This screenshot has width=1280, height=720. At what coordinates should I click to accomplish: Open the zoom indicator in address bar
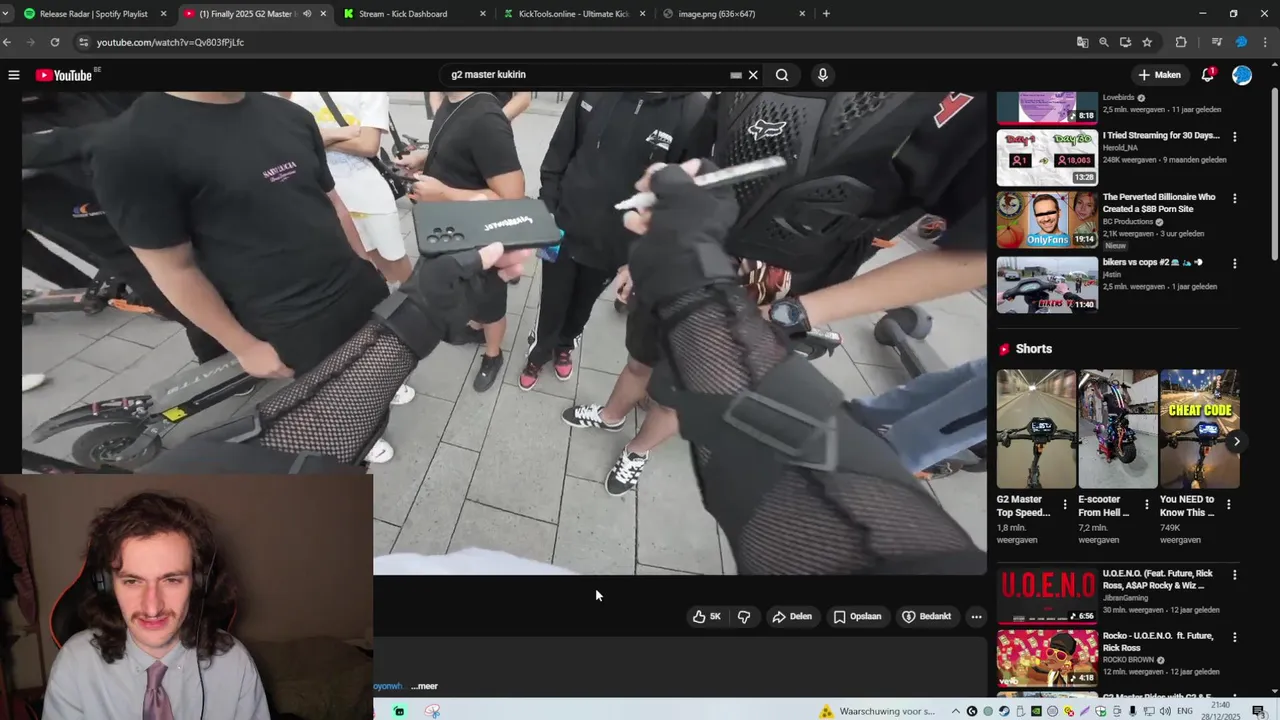click(1104, 42)
